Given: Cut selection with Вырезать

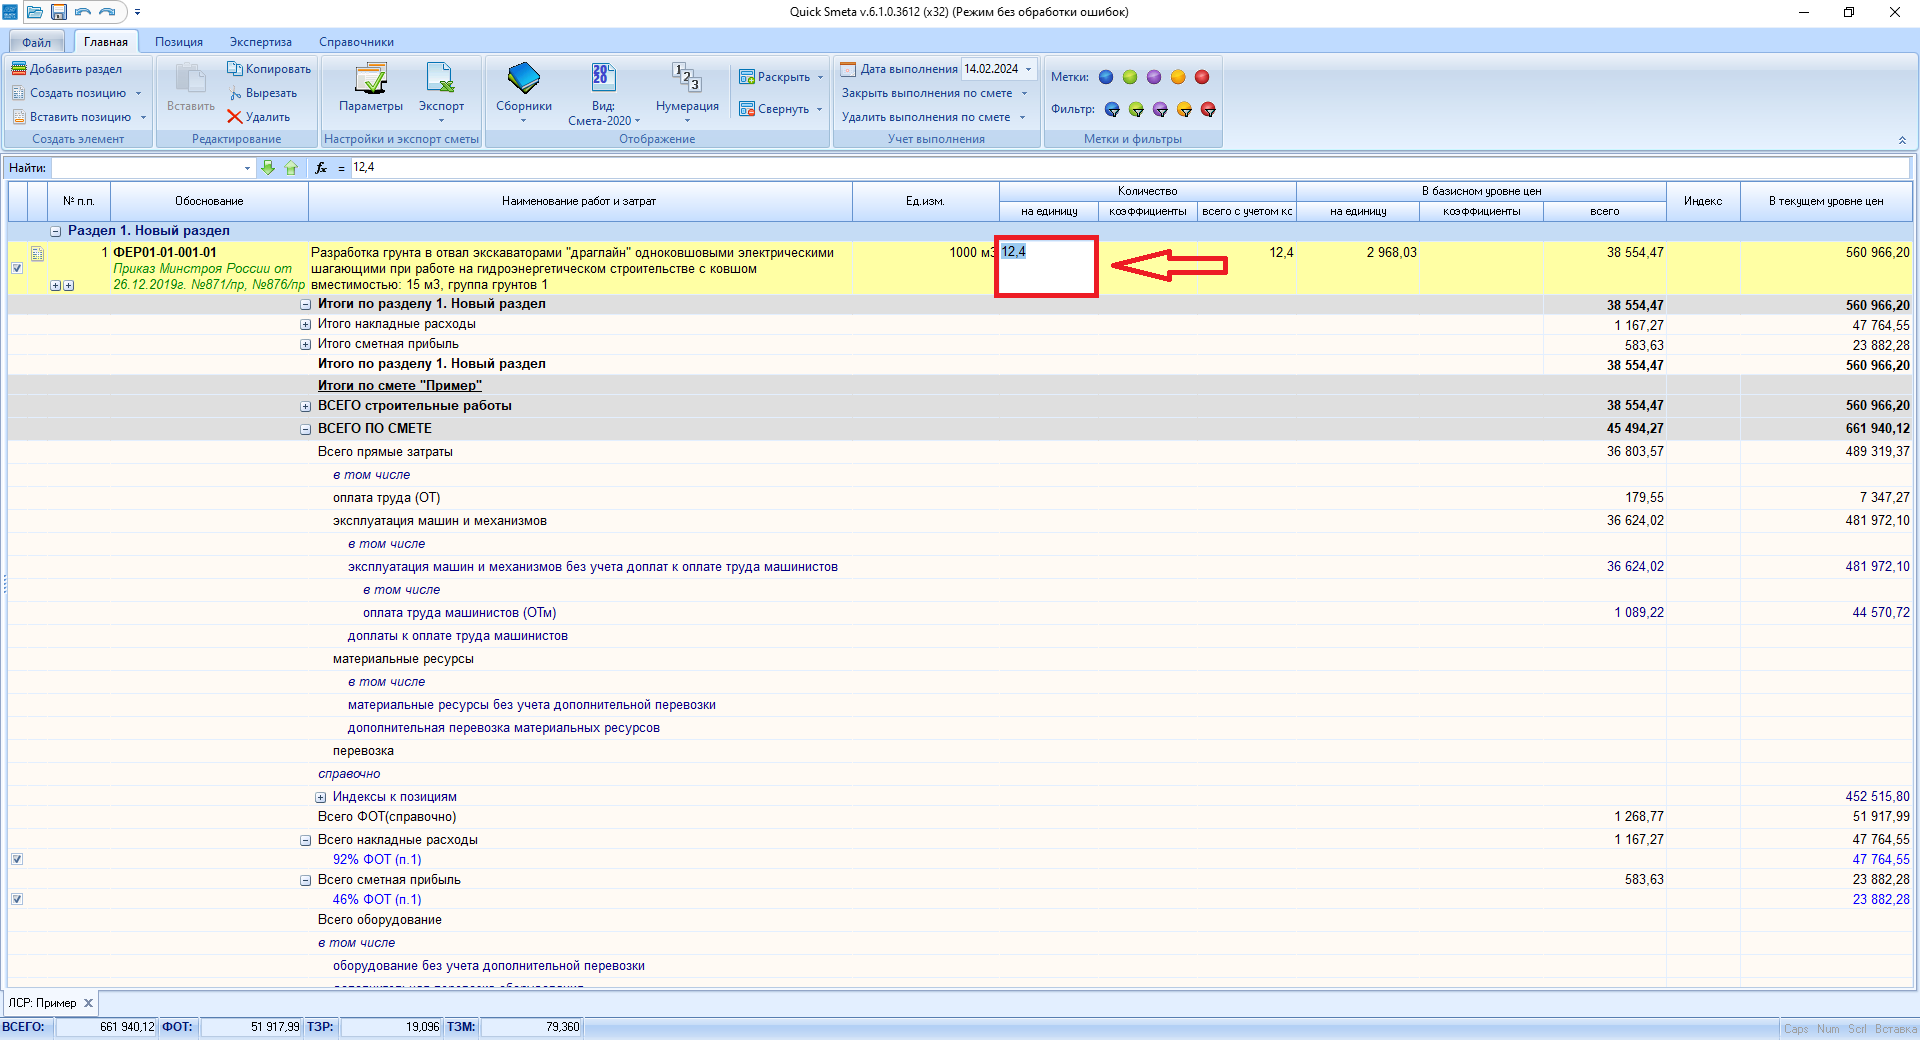Looking at the screenshot, I should [263, 93].
